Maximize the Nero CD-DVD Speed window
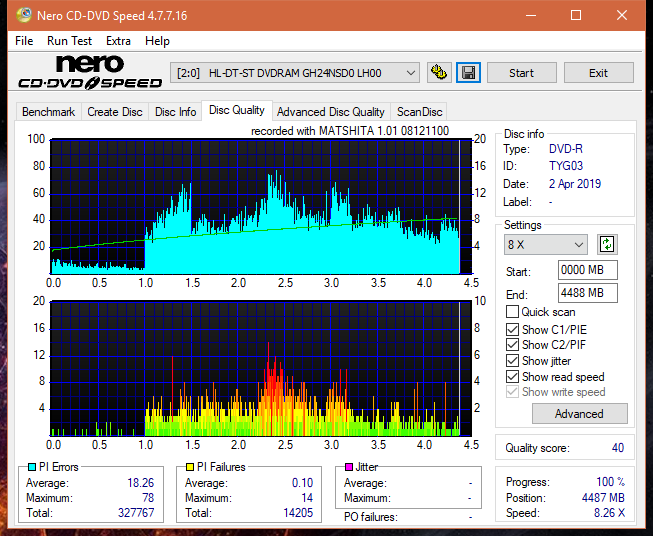Viewport: 653px width, 536px height. [576, 15]
